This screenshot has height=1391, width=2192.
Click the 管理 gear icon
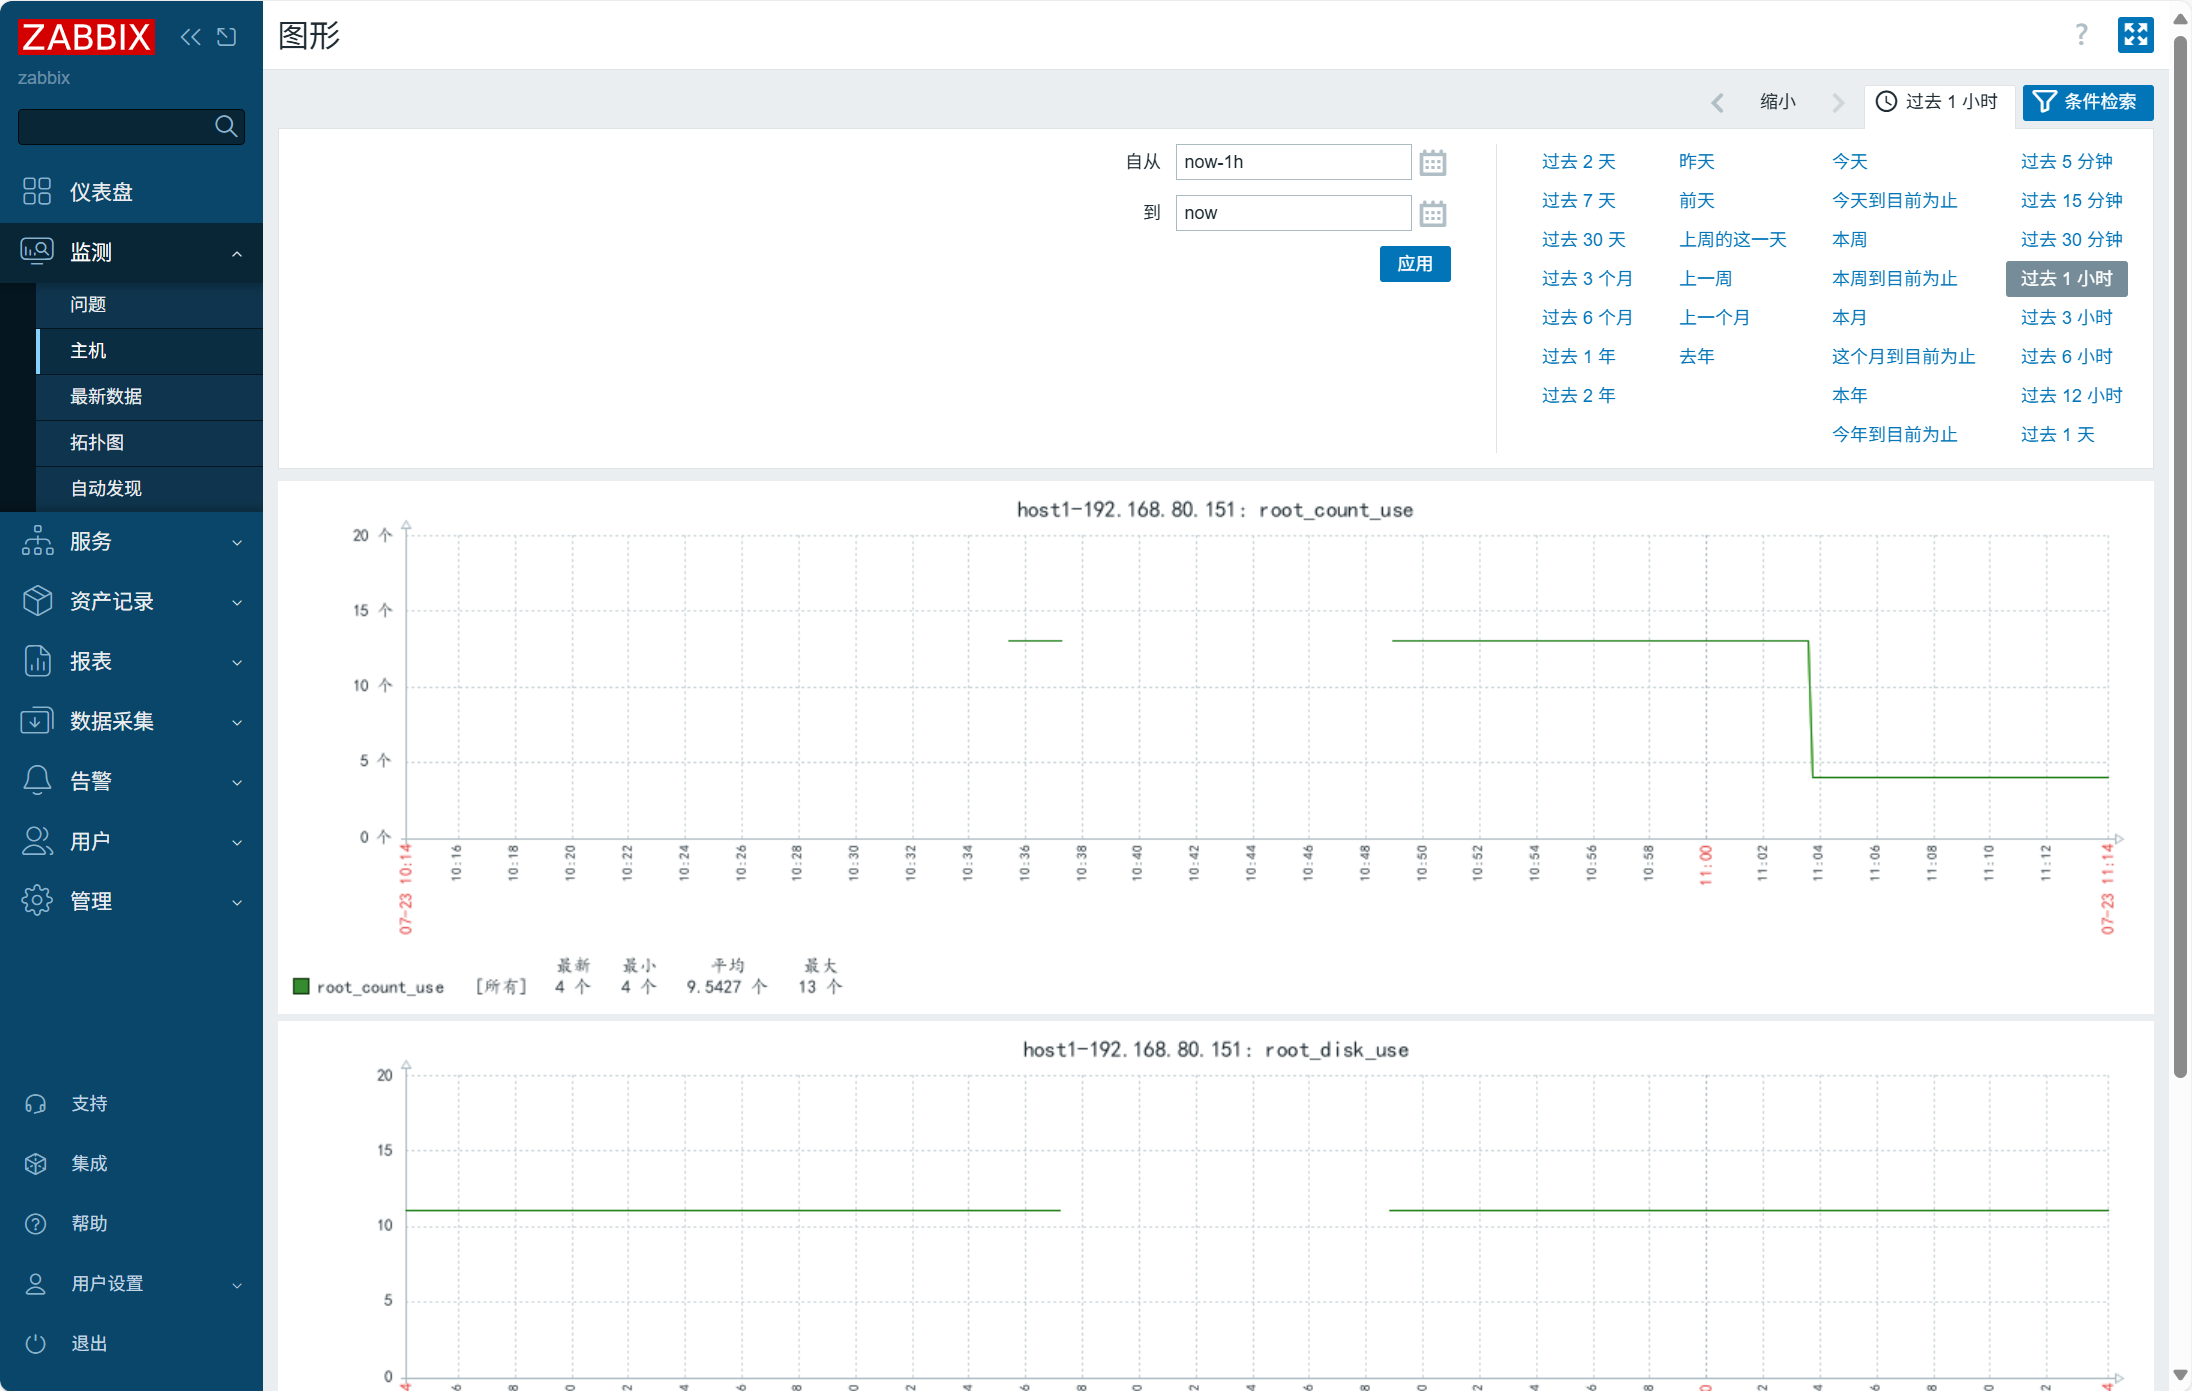point(37,901)
